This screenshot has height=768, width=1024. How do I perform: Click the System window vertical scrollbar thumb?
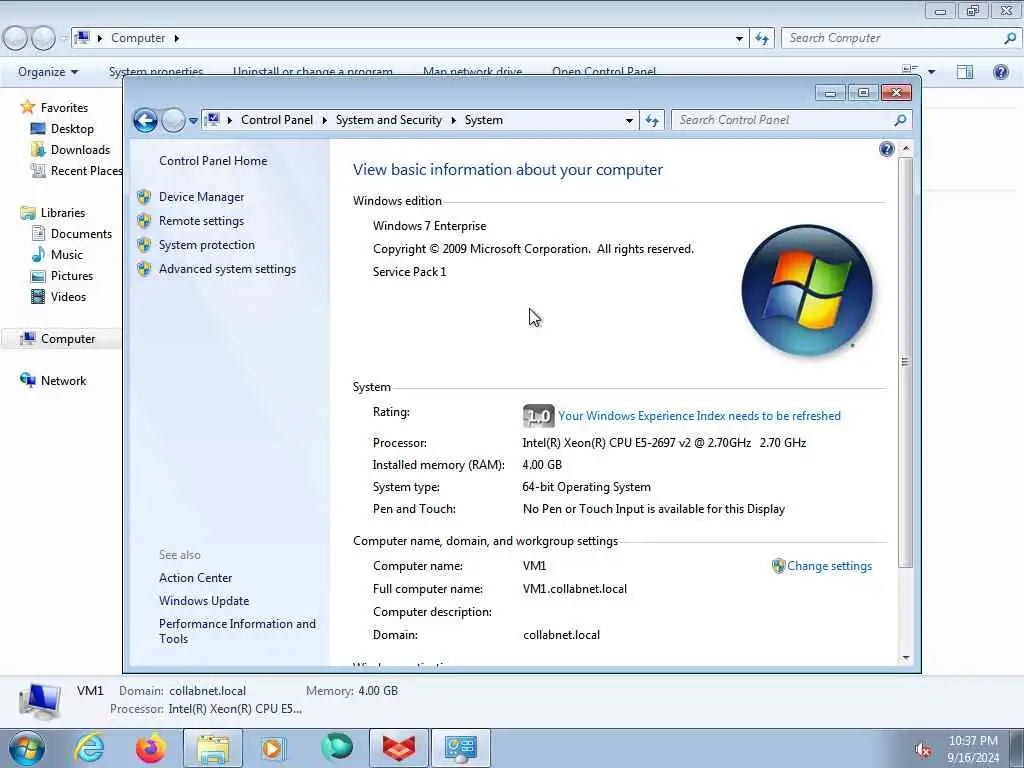point(905,362)
